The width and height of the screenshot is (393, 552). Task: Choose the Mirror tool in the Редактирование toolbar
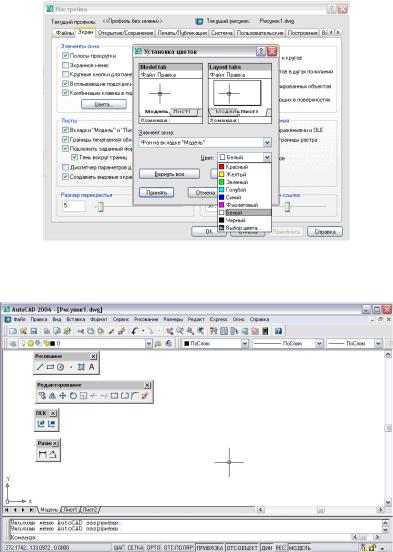52,396
